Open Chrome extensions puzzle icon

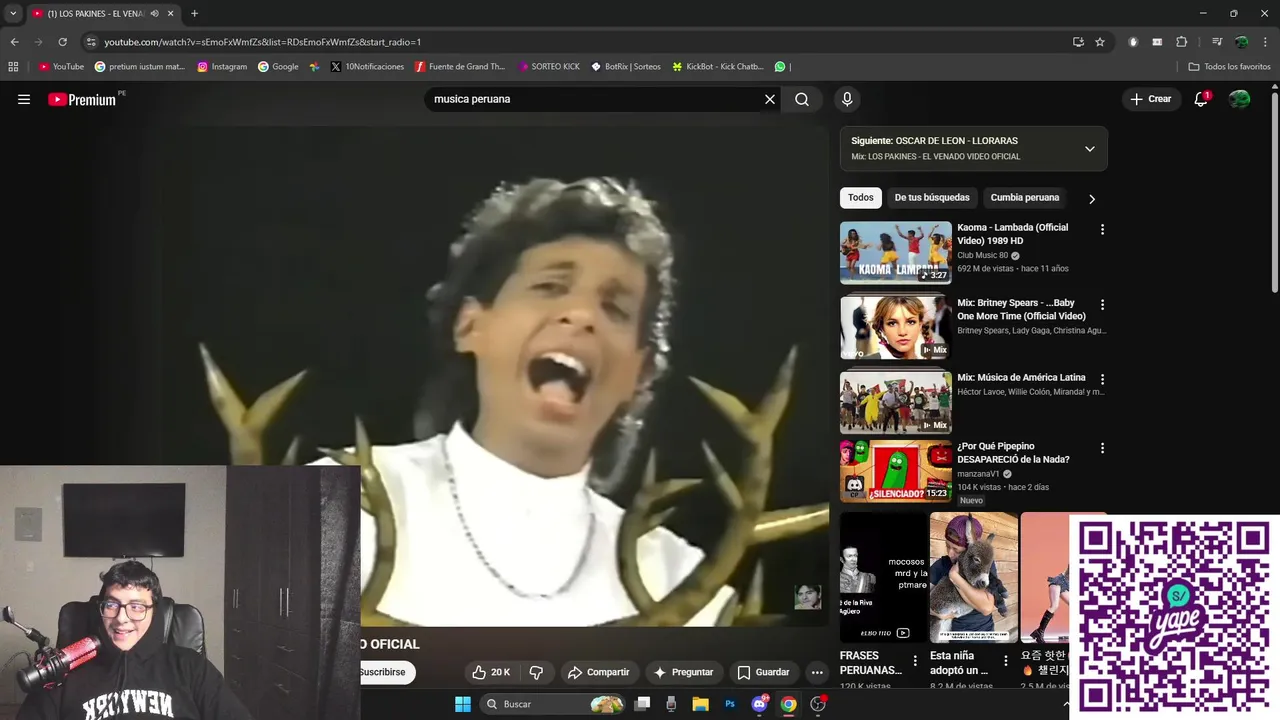[x=1182, y=42]
